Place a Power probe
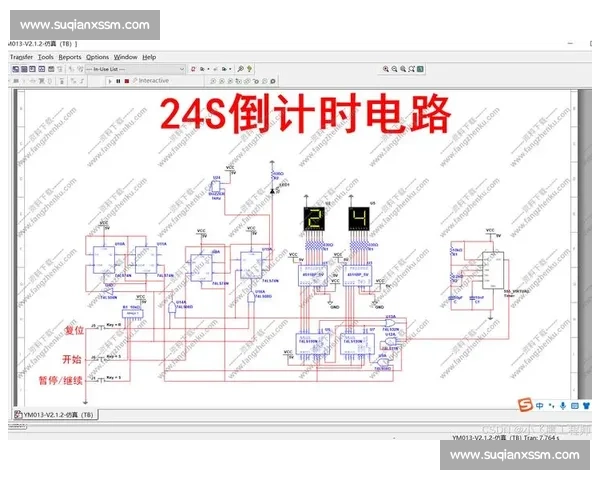The height and width of the screenshot is (480, 600). click(230, 81)
